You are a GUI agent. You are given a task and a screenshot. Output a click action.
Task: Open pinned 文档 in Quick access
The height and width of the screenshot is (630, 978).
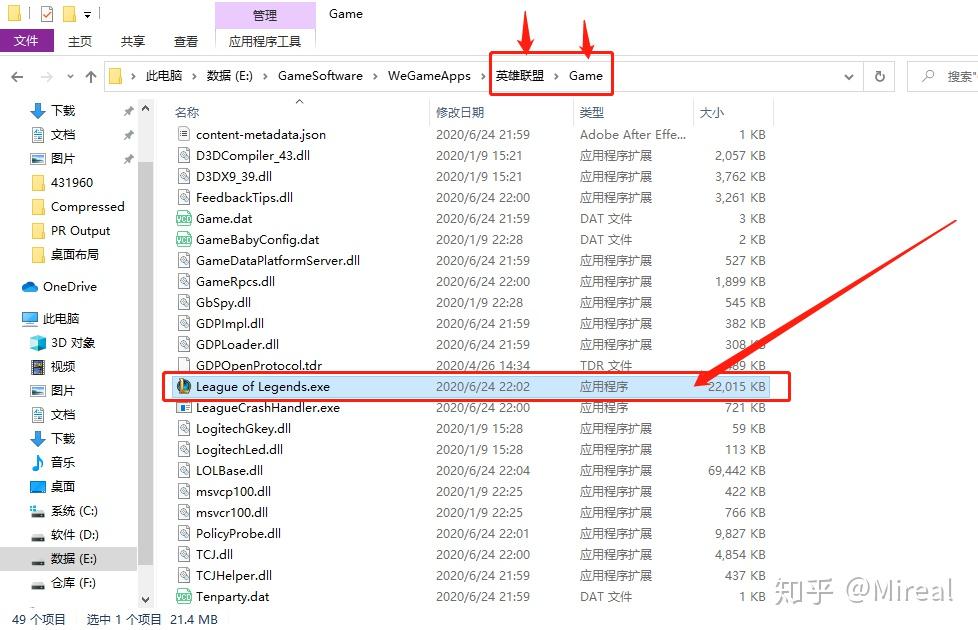(x=63, y=135)
